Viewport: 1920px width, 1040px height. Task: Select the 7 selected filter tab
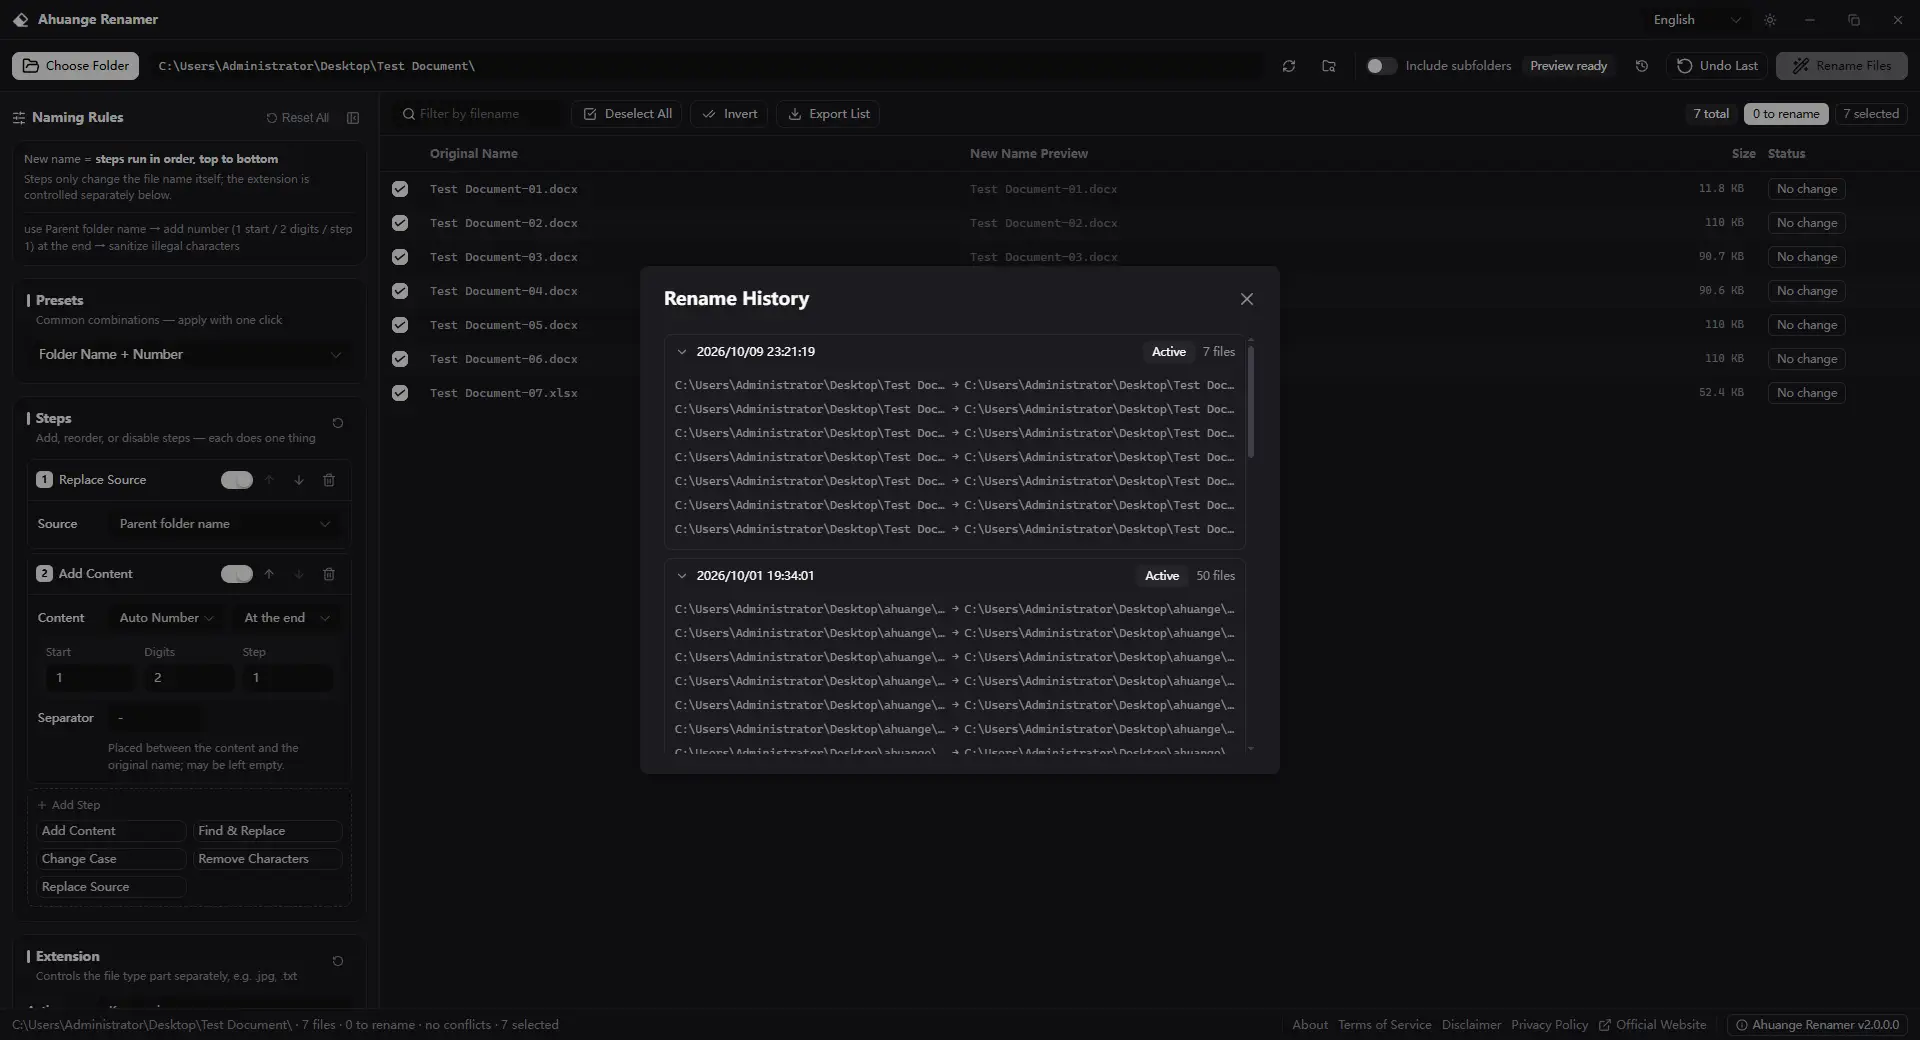click(x=1871, y=114)
